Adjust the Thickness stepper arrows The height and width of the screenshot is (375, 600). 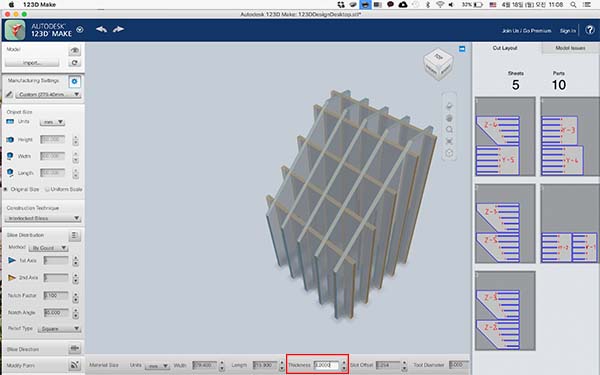pos(344,366)
